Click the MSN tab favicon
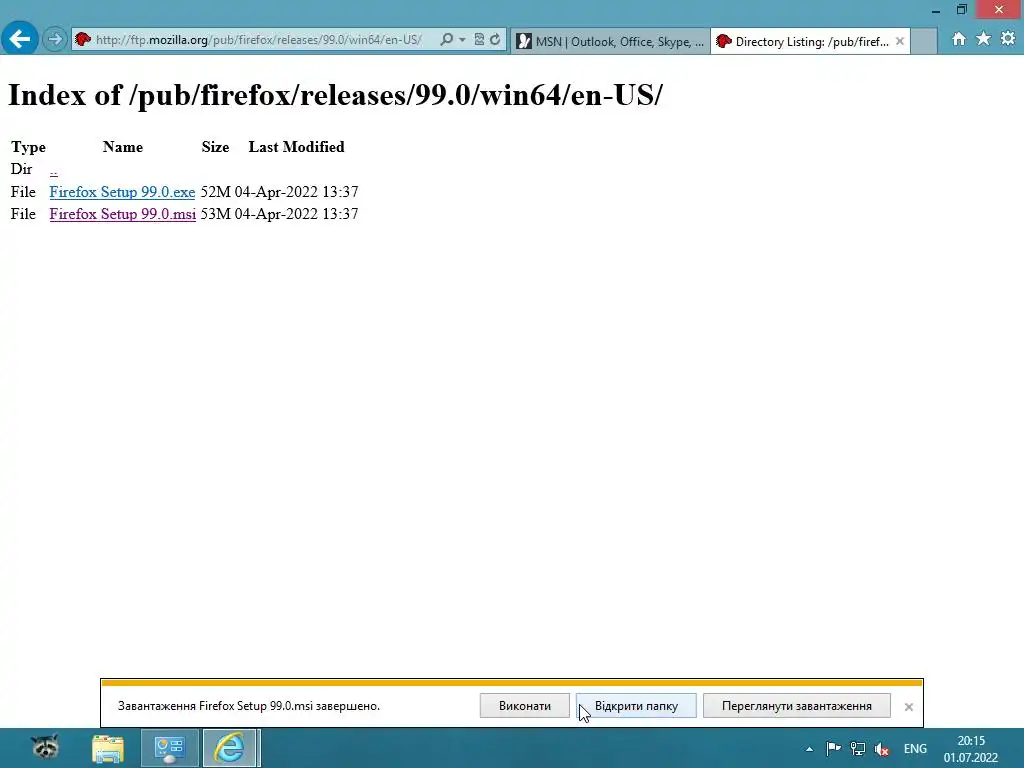The width and height of the screenshot is (1024, 768). click(x=524, y=41)
